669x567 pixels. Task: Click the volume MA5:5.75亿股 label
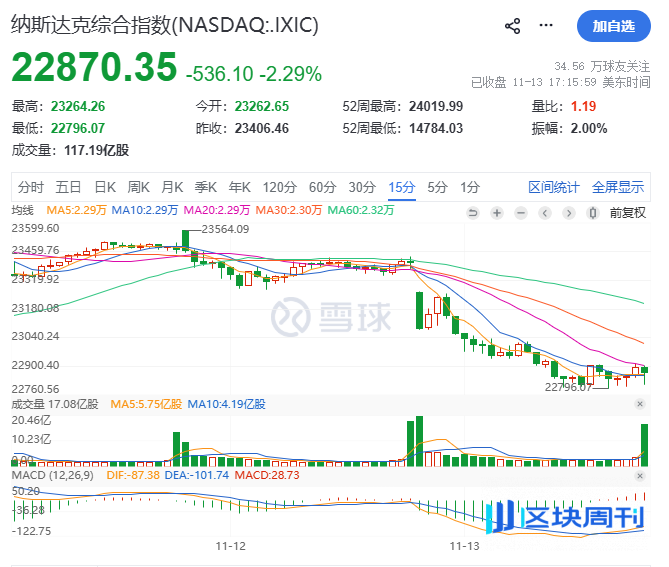pyautogui.click(x=146, y=404)
